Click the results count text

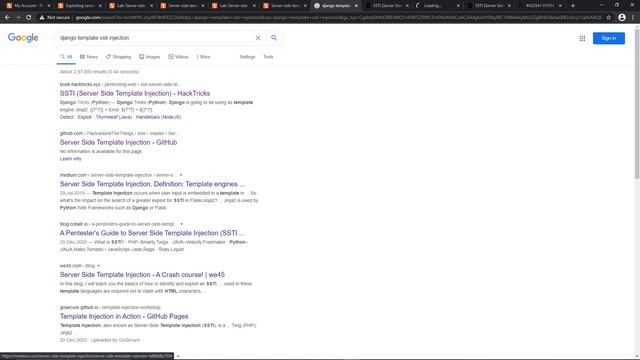click(100, 72)
